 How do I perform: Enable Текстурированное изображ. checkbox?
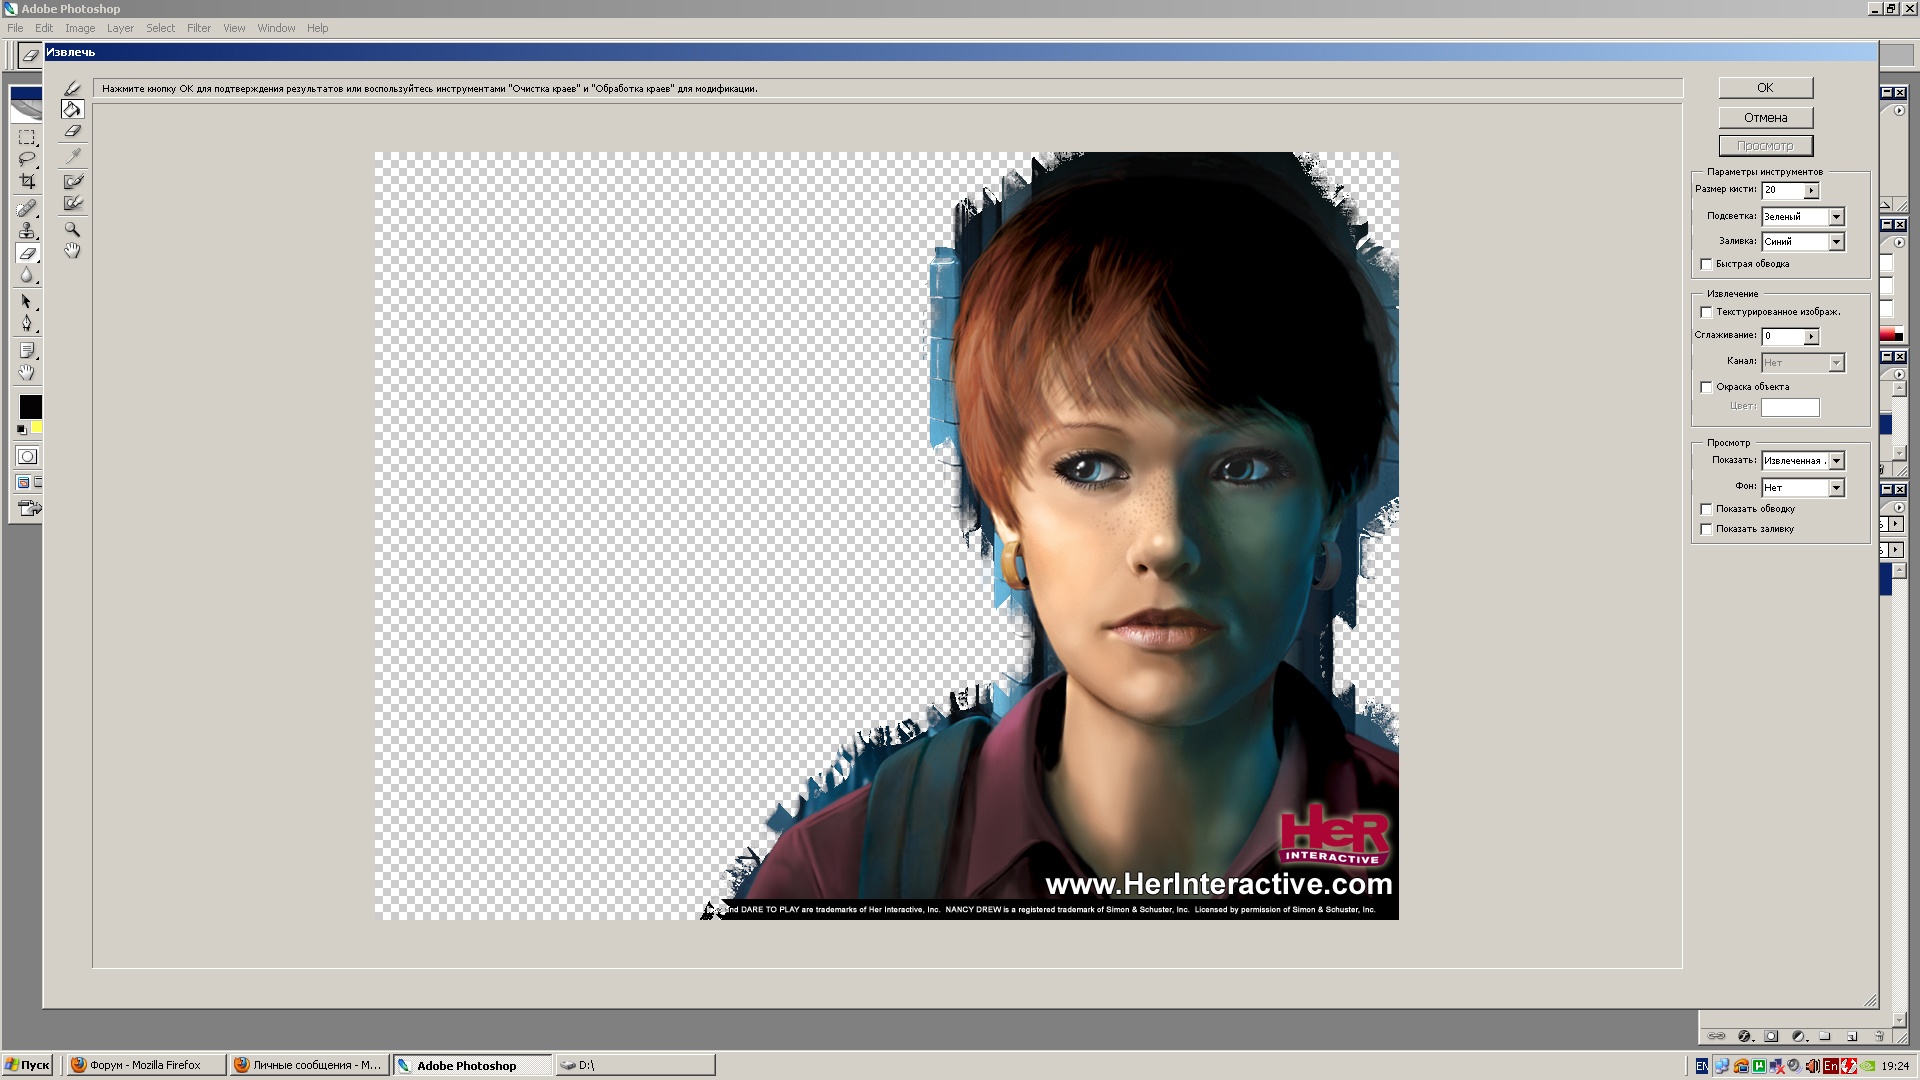point(1706,312)
